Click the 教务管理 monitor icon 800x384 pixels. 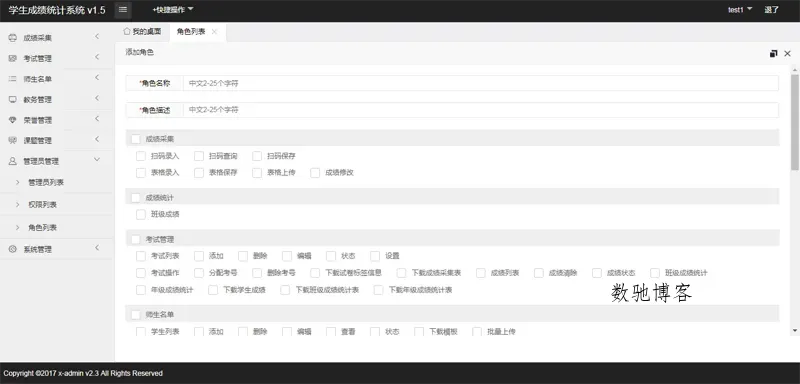coord(13,99)
